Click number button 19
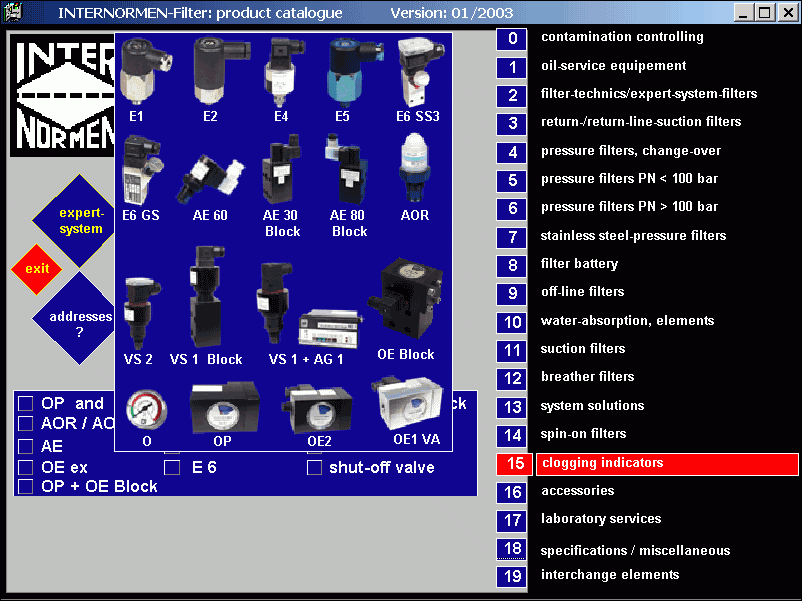The height and width of the screenshot is (601, 802). pyautogui.click(x=512, y=577)
